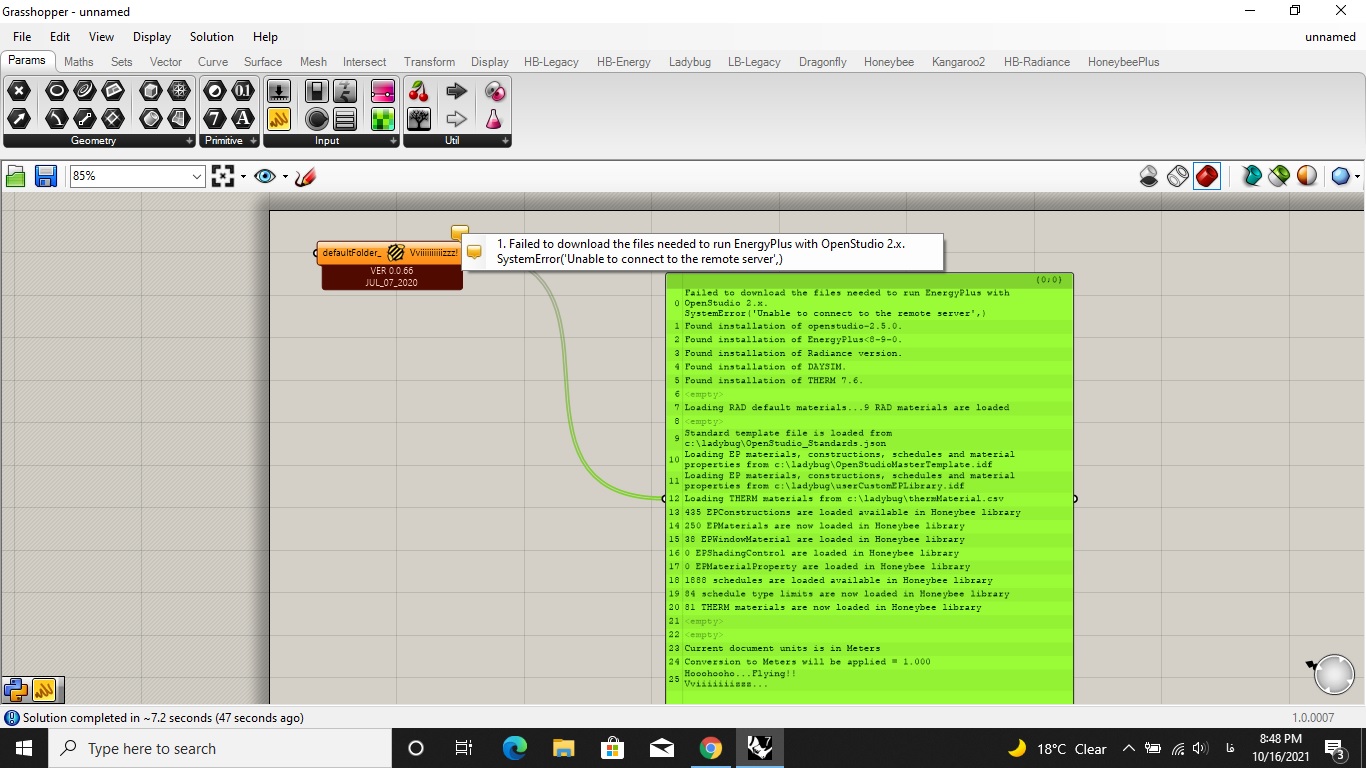Image resolution: width=1366 pixels, height=768 pixels.
Task: Click the taskbar search box
Action: 219,748
